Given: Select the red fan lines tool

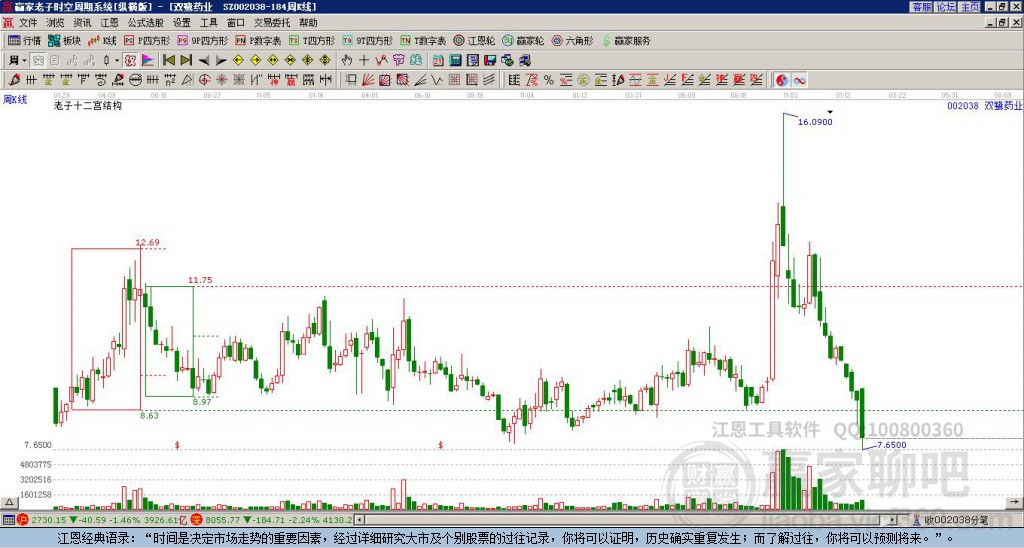Looking at the screenshot, I should point(368,80).
